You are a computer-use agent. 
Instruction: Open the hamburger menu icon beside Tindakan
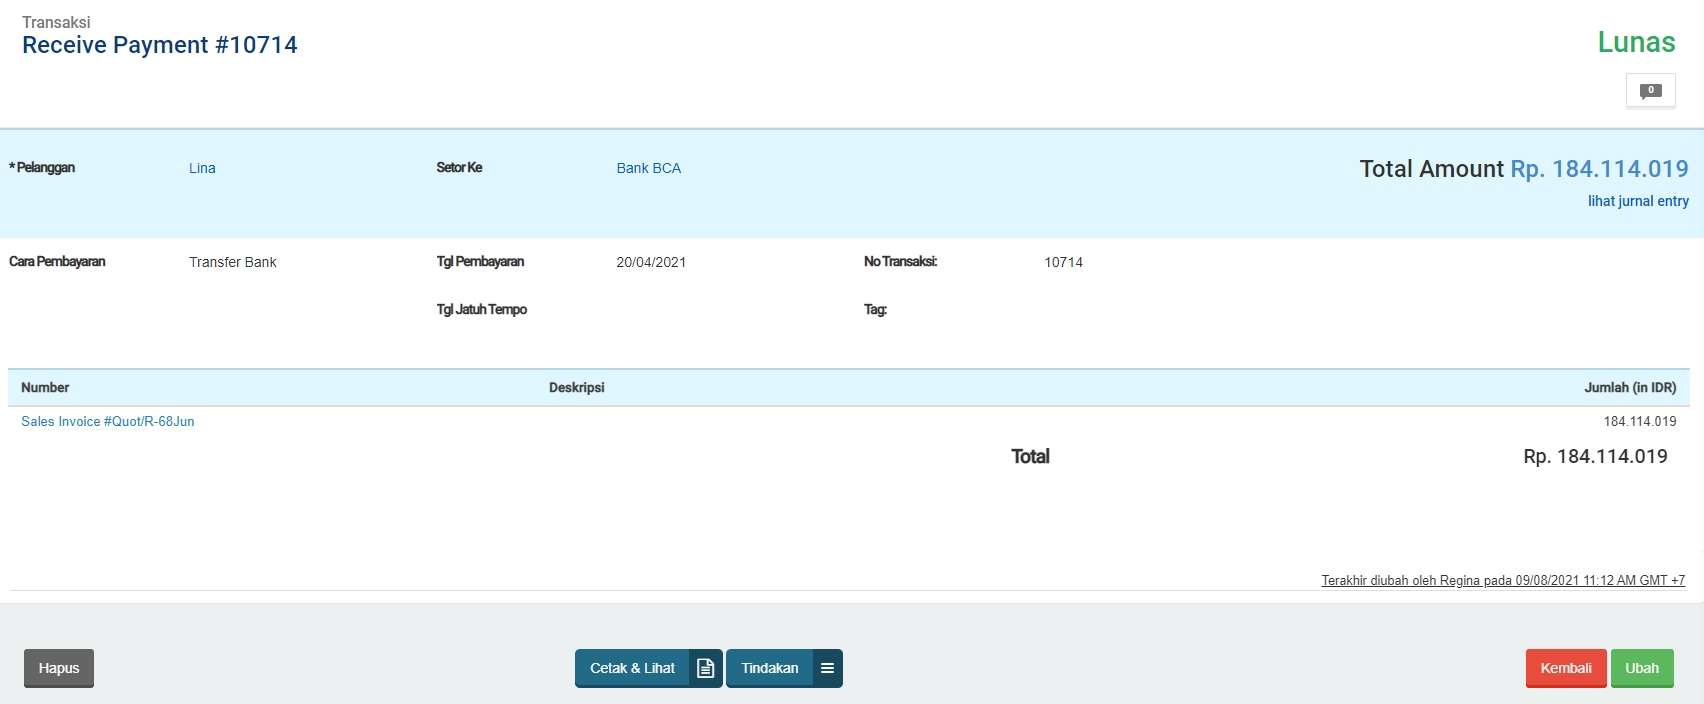[827, 668]
